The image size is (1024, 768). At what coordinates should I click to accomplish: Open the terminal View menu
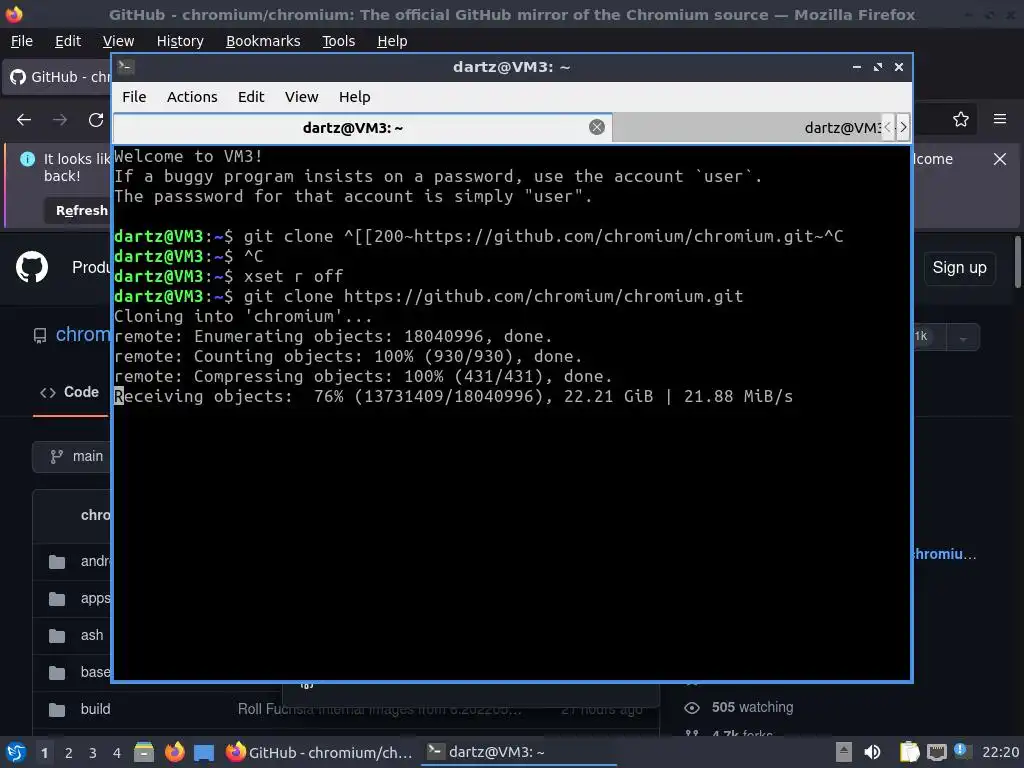pos(301,97)
